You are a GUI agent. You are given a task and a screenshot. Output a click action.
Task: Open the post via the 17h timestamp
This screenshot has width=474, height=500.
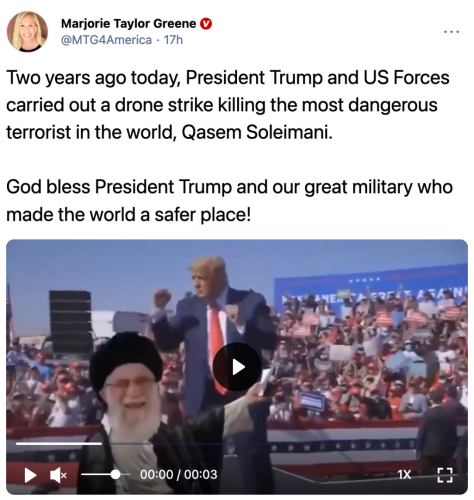(173, 40)
